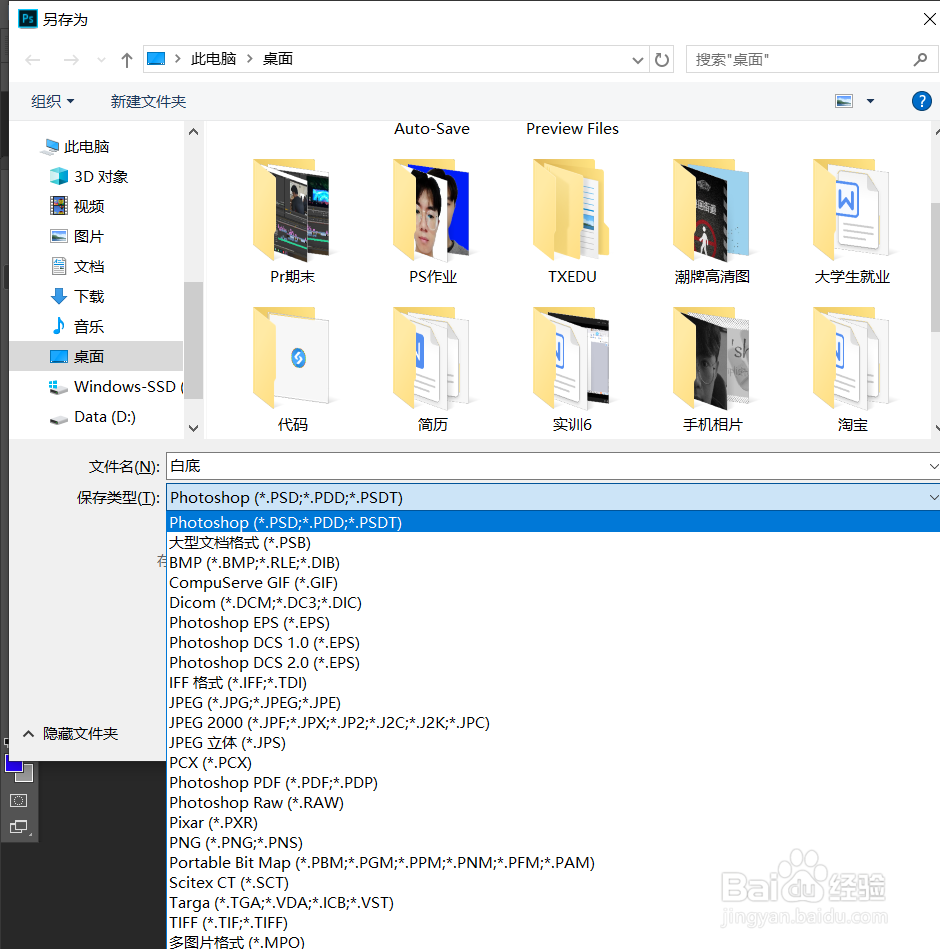940x949 pixels.
Task: Select the 大学生就业 folder
Action: [x=852, y=222]
